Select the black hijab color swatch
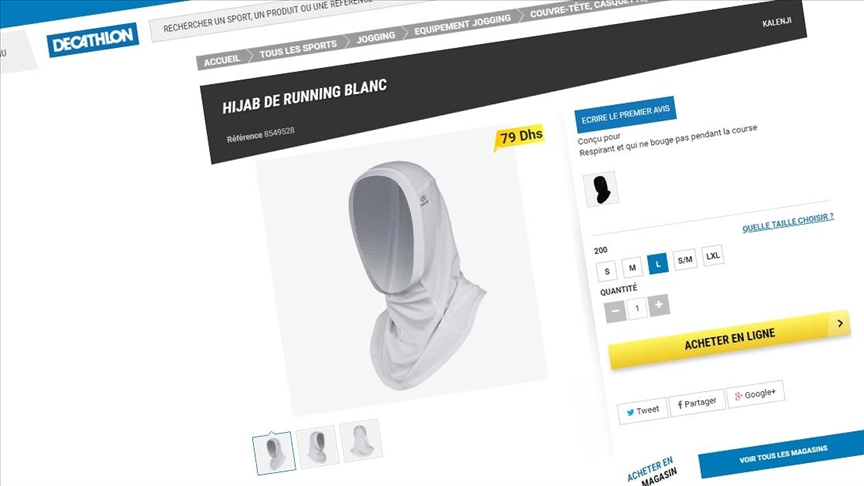The height and width of the screenshot is (486, 864). pos(601,189)
